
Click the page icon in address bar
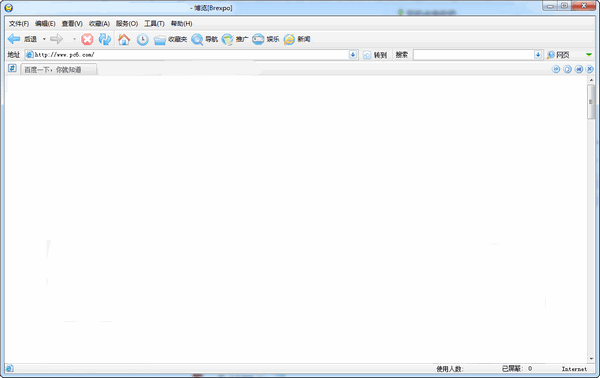click(29, 55)
